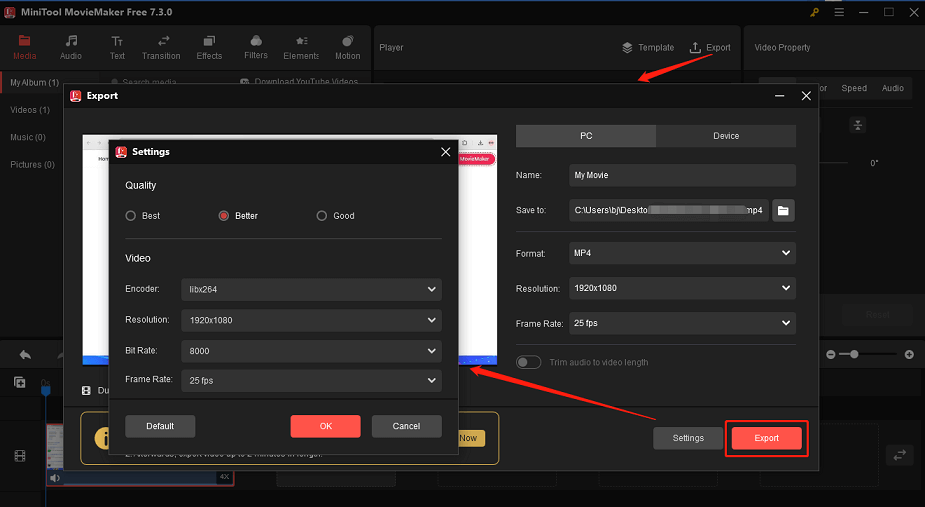Click the Name field containing My Movie
The height and width of the screenshot is (507, 925).
pyautogui.click(x=682, y=175)
